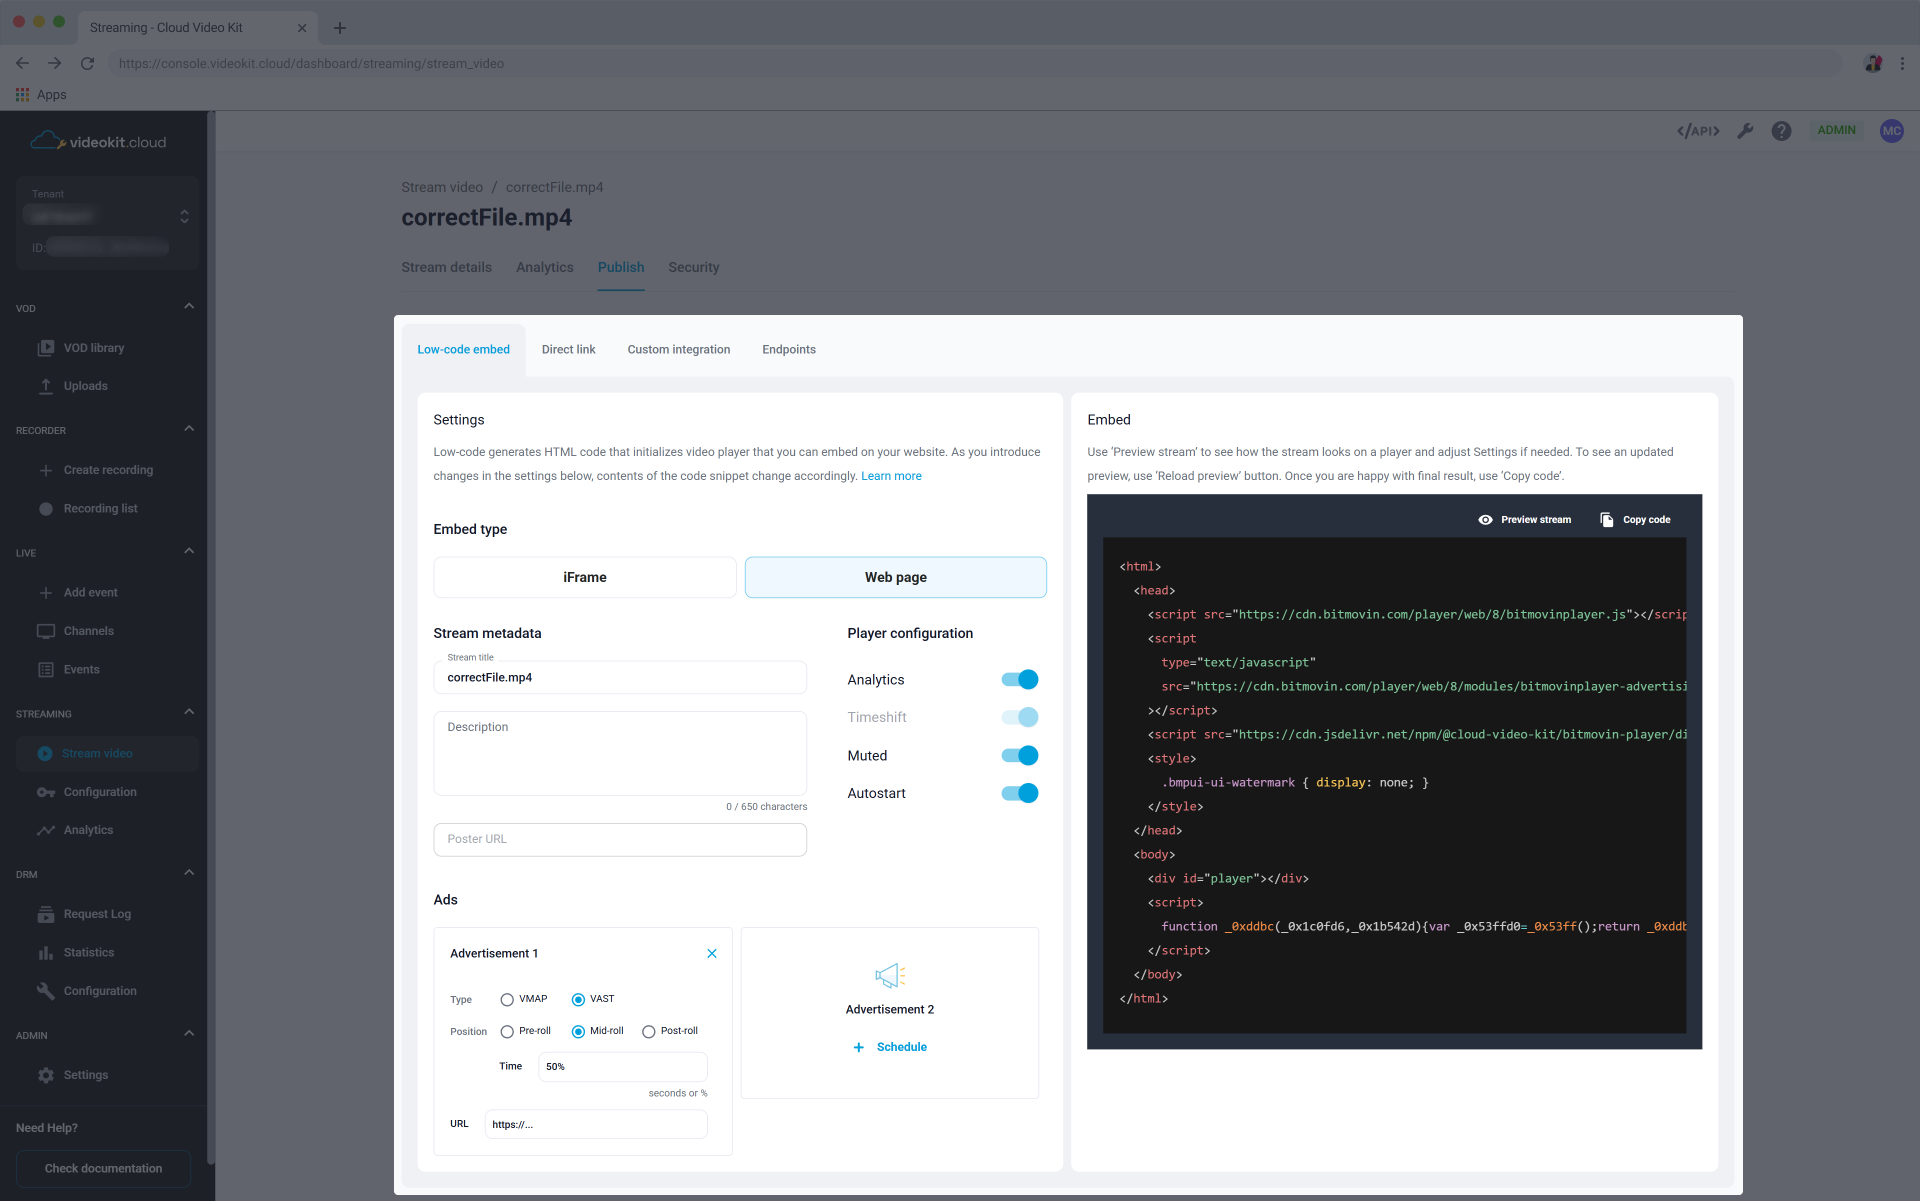Image resolution: width=1920 pixels, height=1201 pixels.
Task: Select the VAST ad type radio
Action: point(578,1000)
